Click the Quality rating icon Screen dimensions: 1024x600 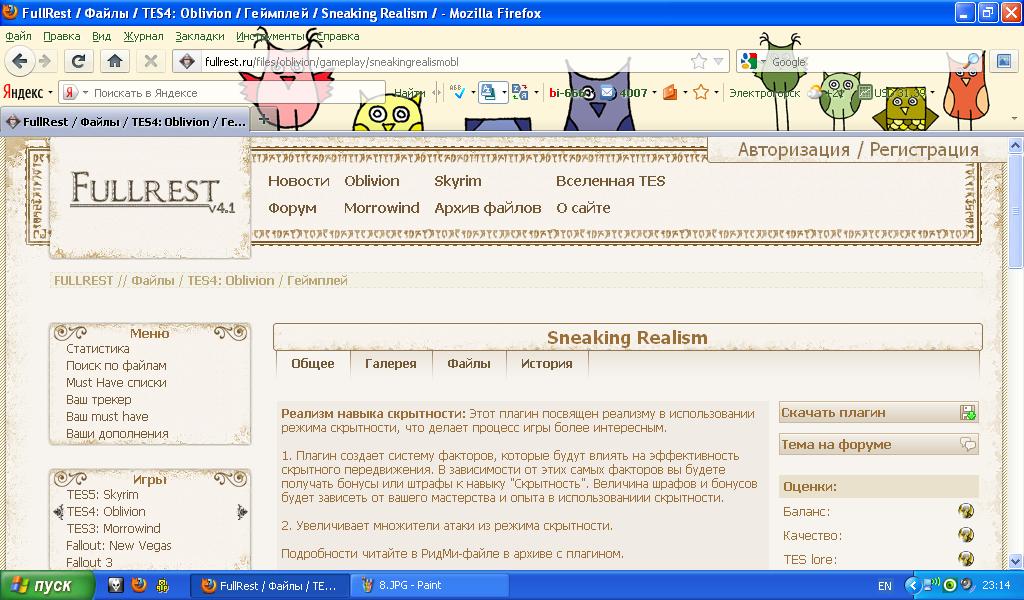(965, 535)
